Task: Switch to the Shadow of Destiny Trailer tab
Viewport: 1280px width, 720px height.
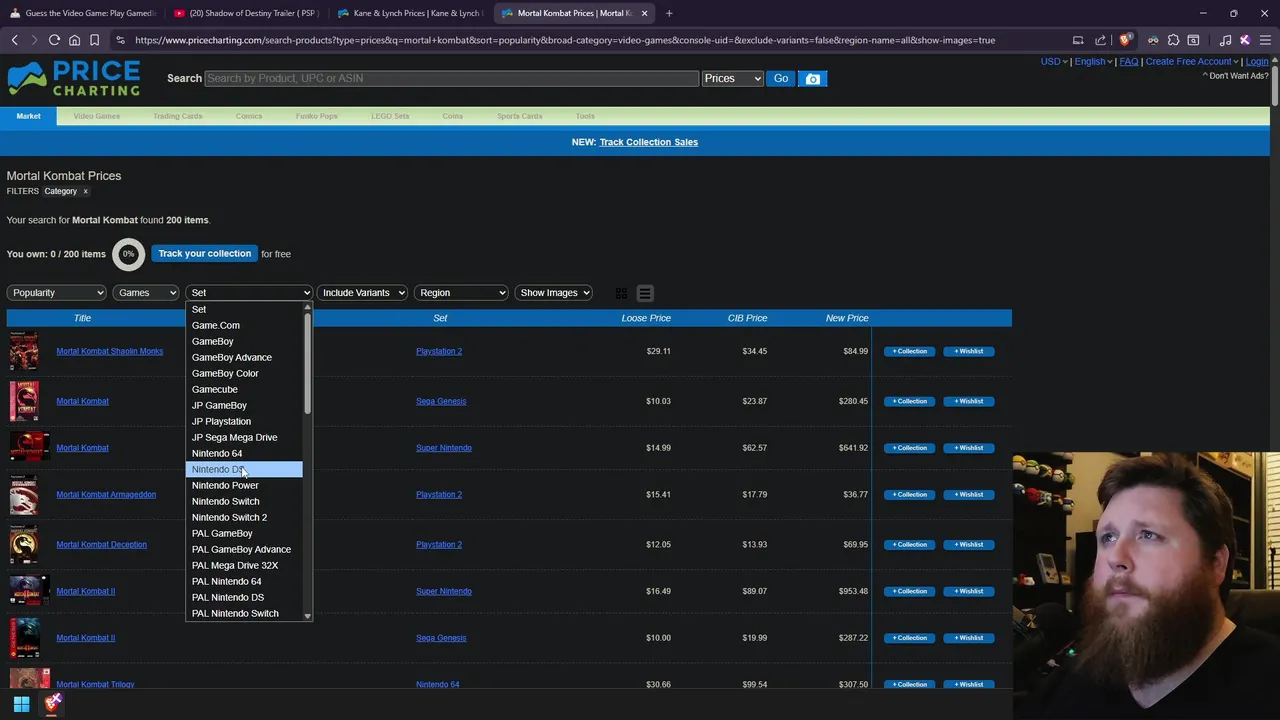Action: [245, 13]
